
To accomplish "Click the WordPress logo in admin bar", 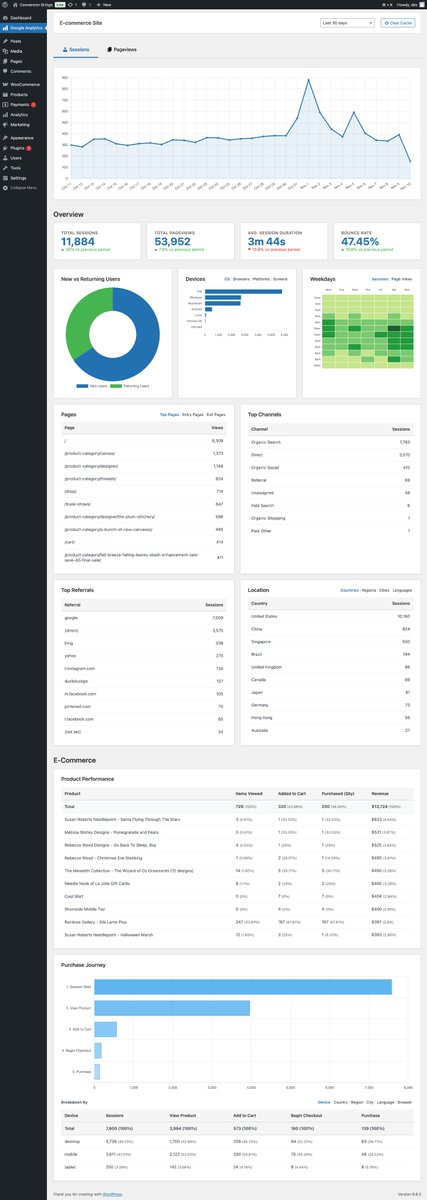I will pos(5,4).
